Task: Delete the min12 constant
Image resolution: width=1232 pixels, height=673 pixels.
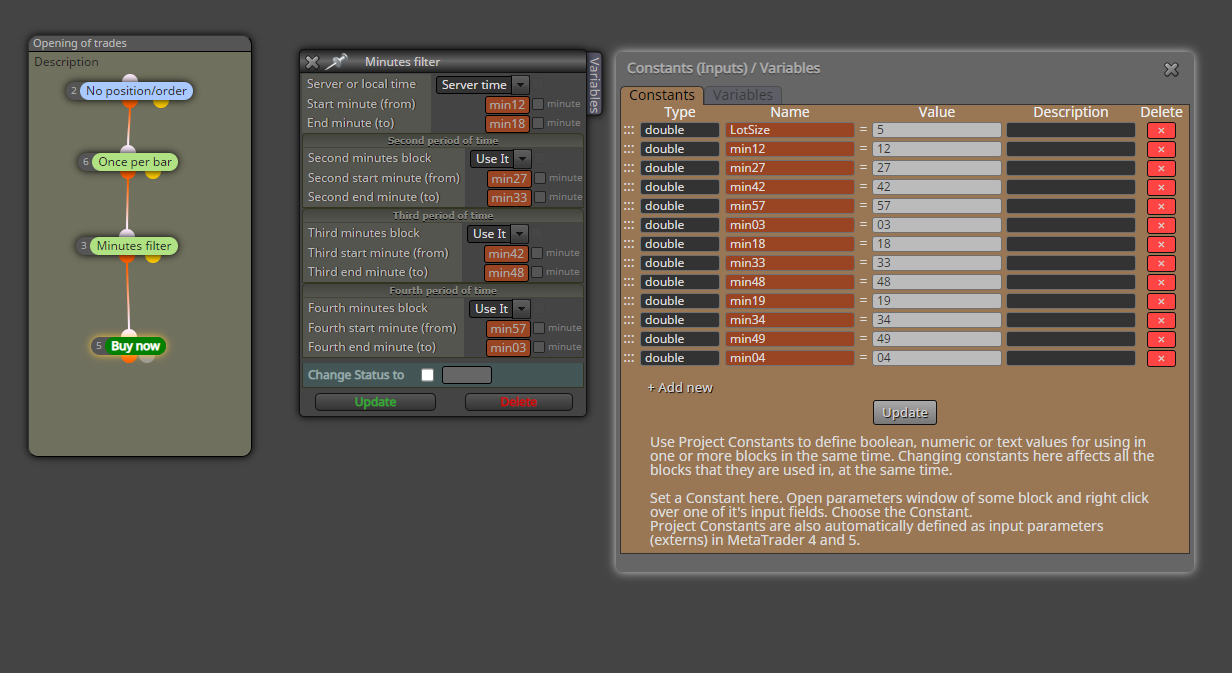Action: click(x=1161, y=149)
